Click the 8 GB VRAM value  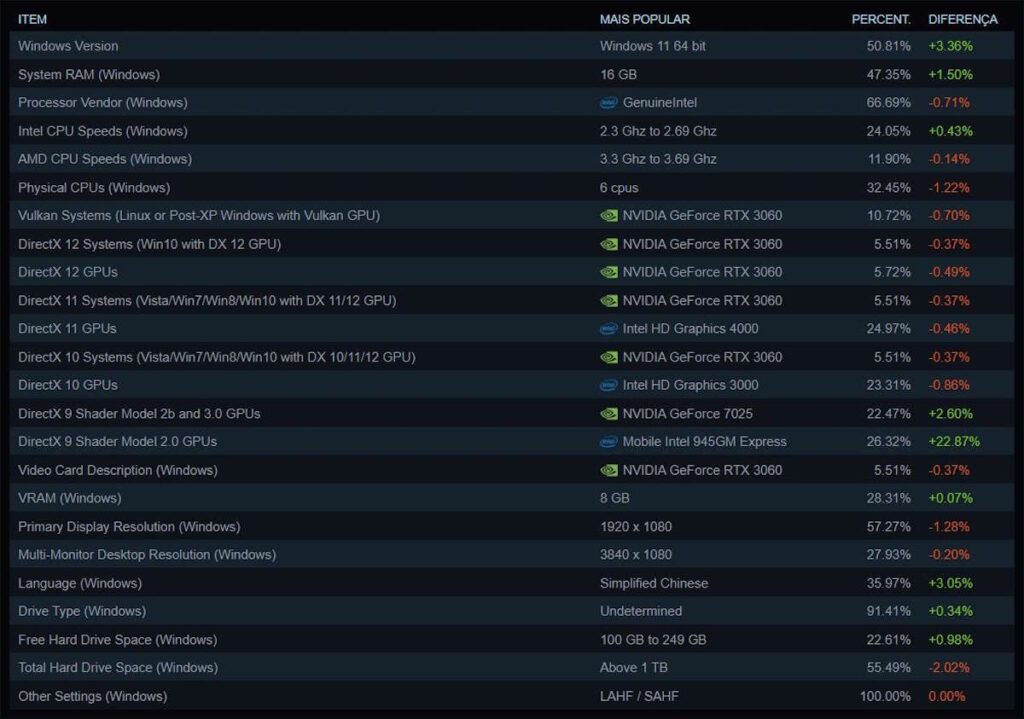tap(615, 498)
